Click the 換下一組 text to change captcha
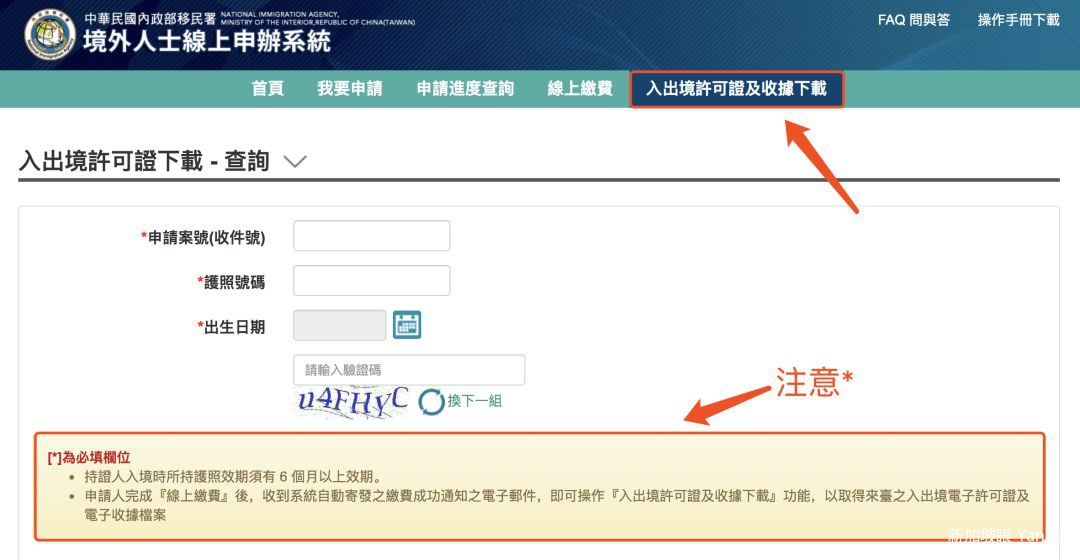Screen dimensions: 1080x560 (475, 401)
